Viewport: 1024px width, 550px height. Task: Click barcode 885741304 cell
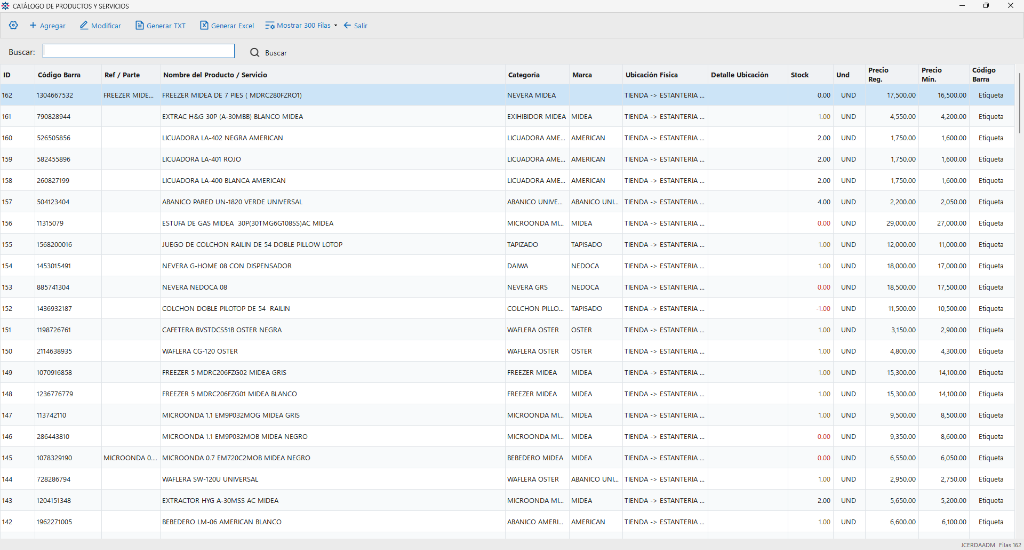(53, 287)
